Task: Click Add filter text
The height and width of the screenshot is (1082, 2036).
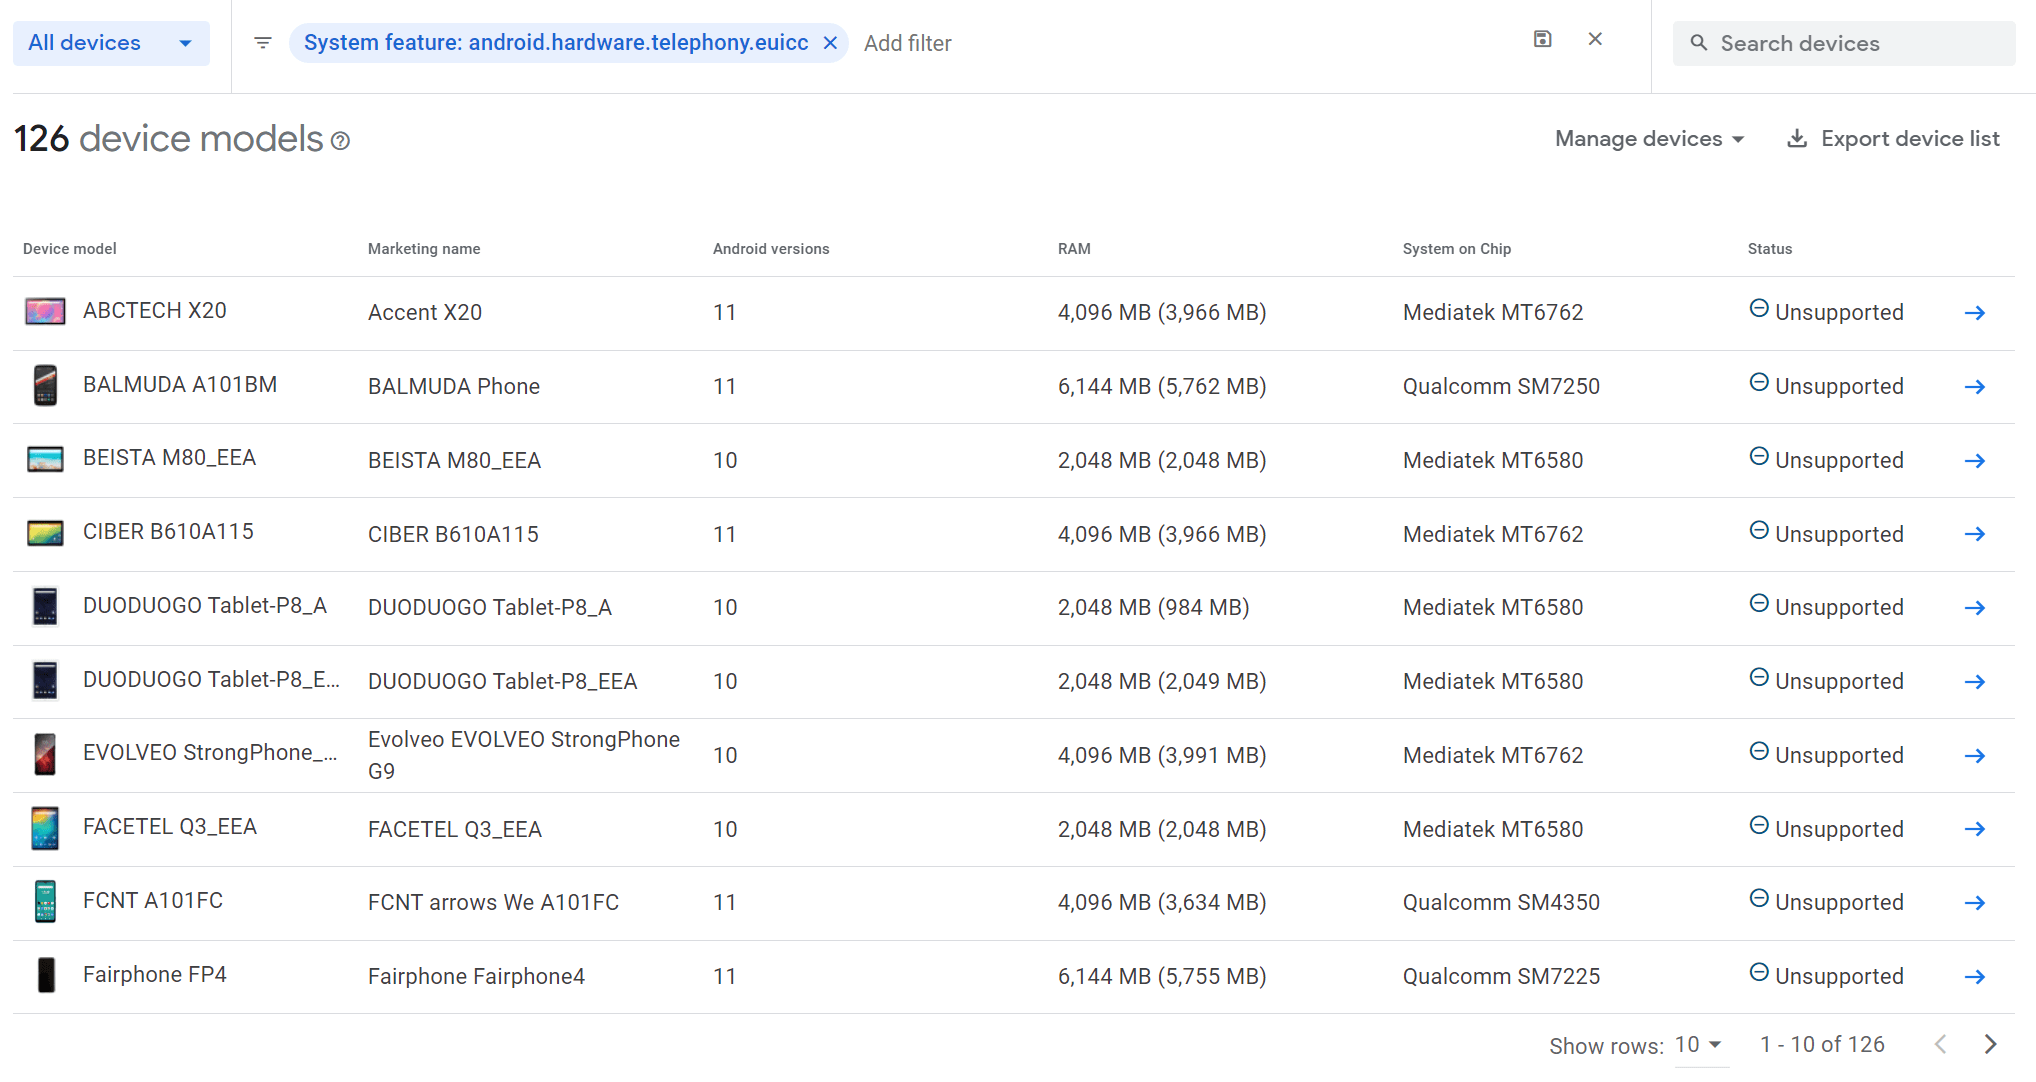Action: 907,43
